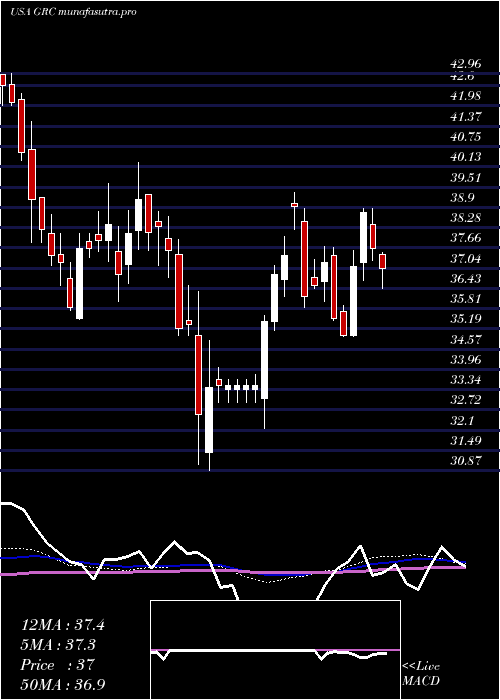Screen dimensions: 500x700
Task: Click the 36.43 price axis label
Action: [x=466, y=279]
